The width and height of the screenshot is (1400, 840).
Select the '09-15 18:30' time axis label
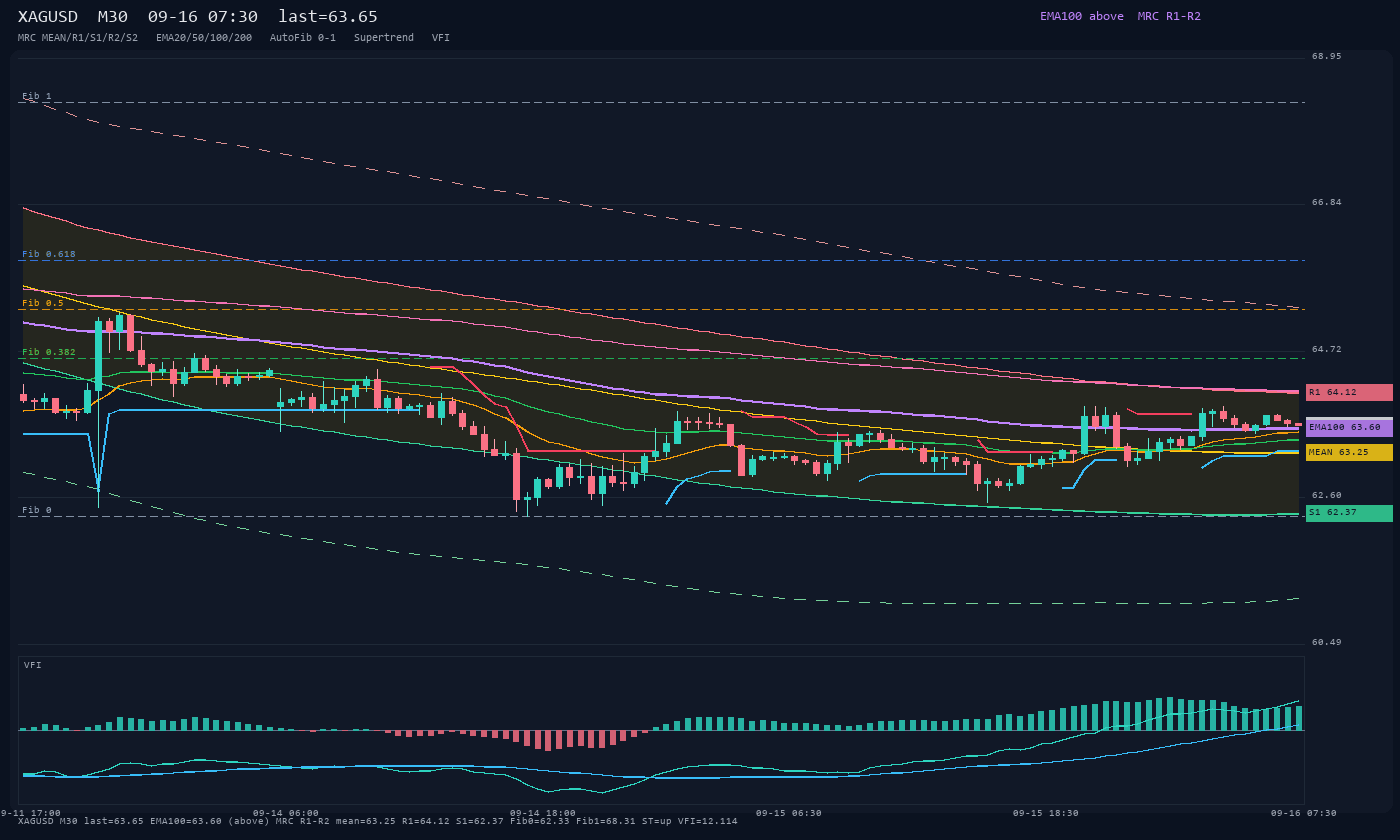point(1046,813)
